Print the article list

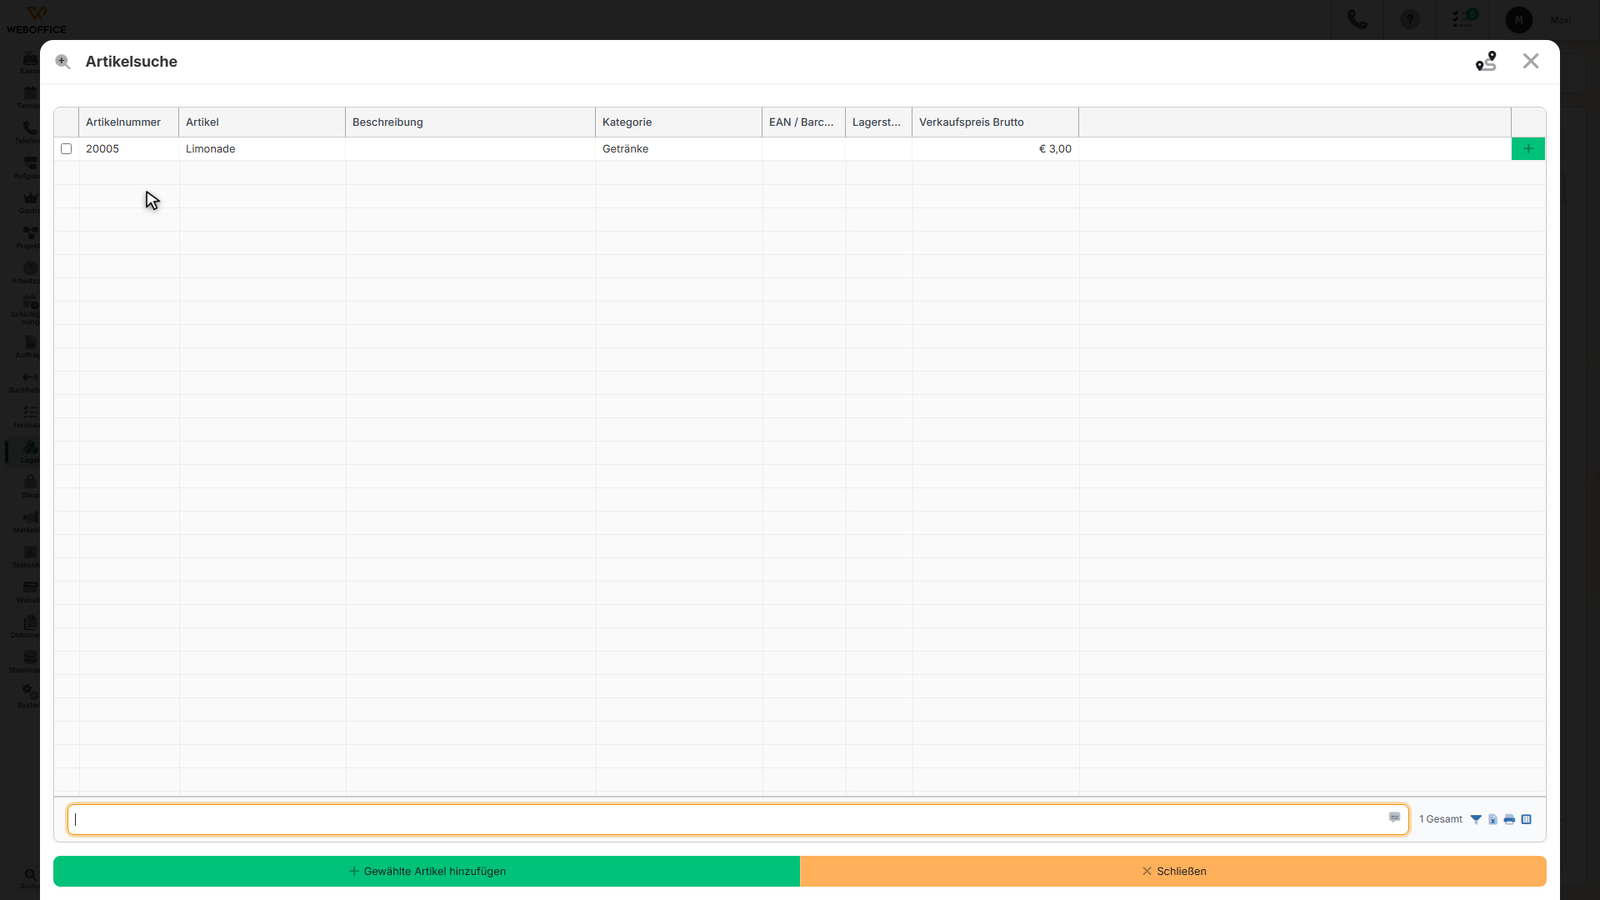coord(1510,819)
